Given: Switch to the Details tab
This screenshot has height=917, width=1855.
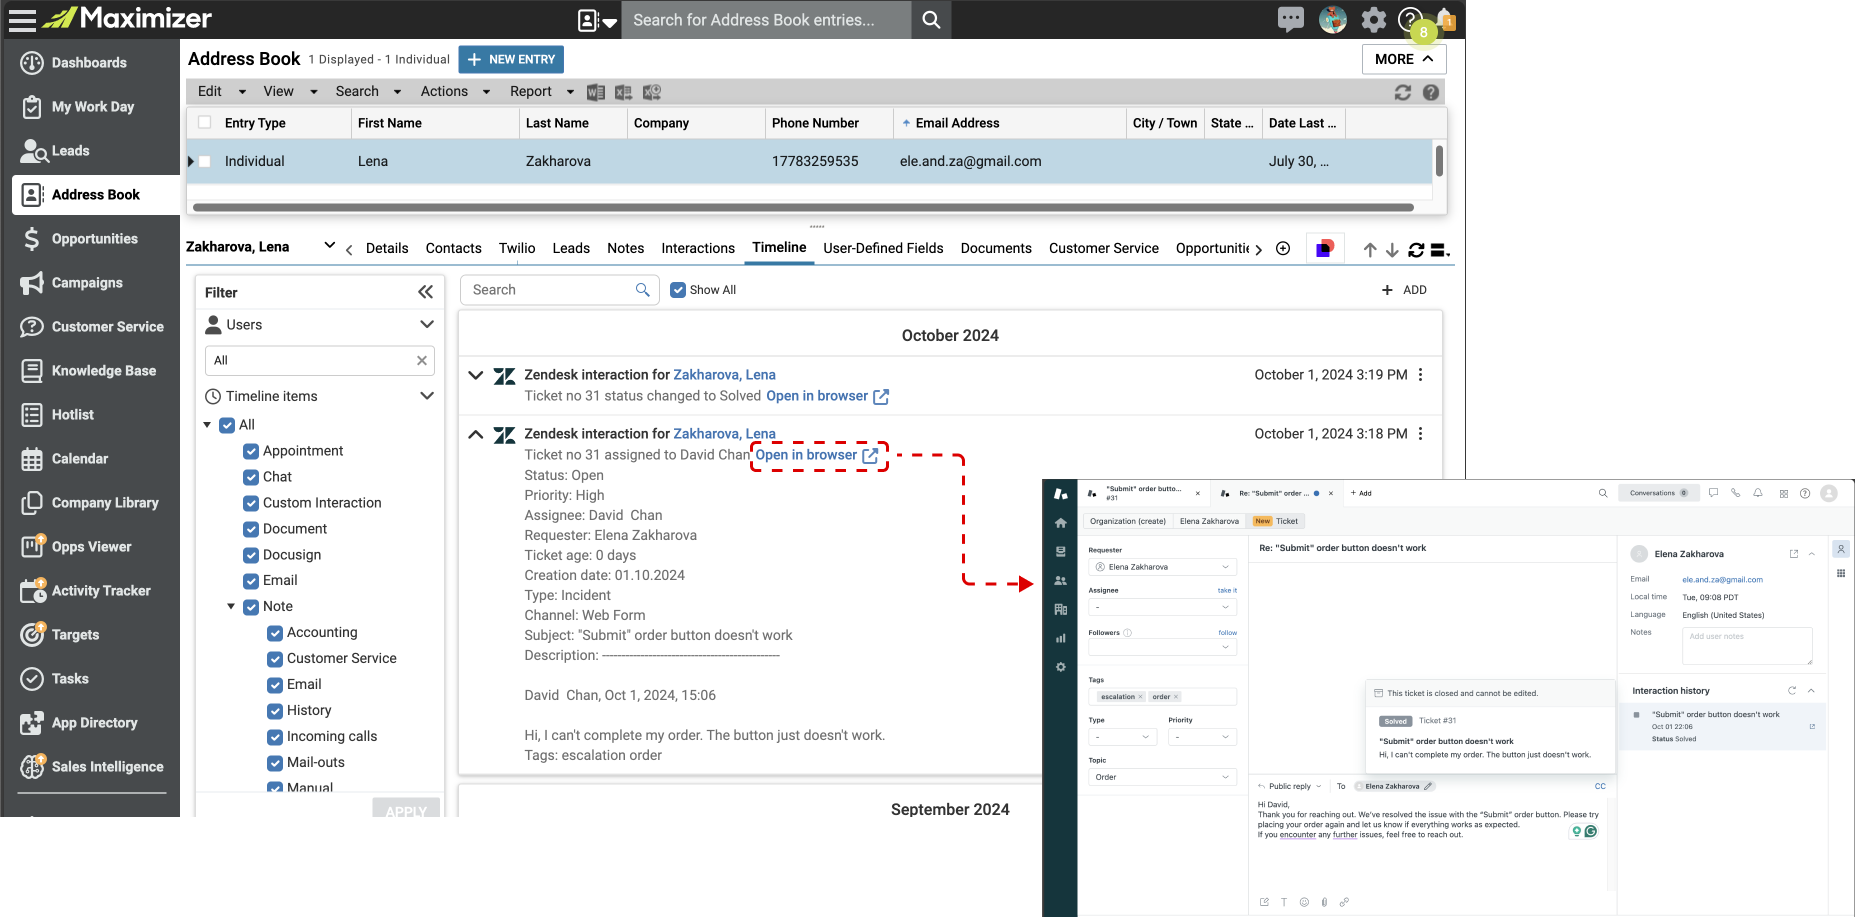Looking at the screenshot, I should pyautogui.click(x=387, y=248).
